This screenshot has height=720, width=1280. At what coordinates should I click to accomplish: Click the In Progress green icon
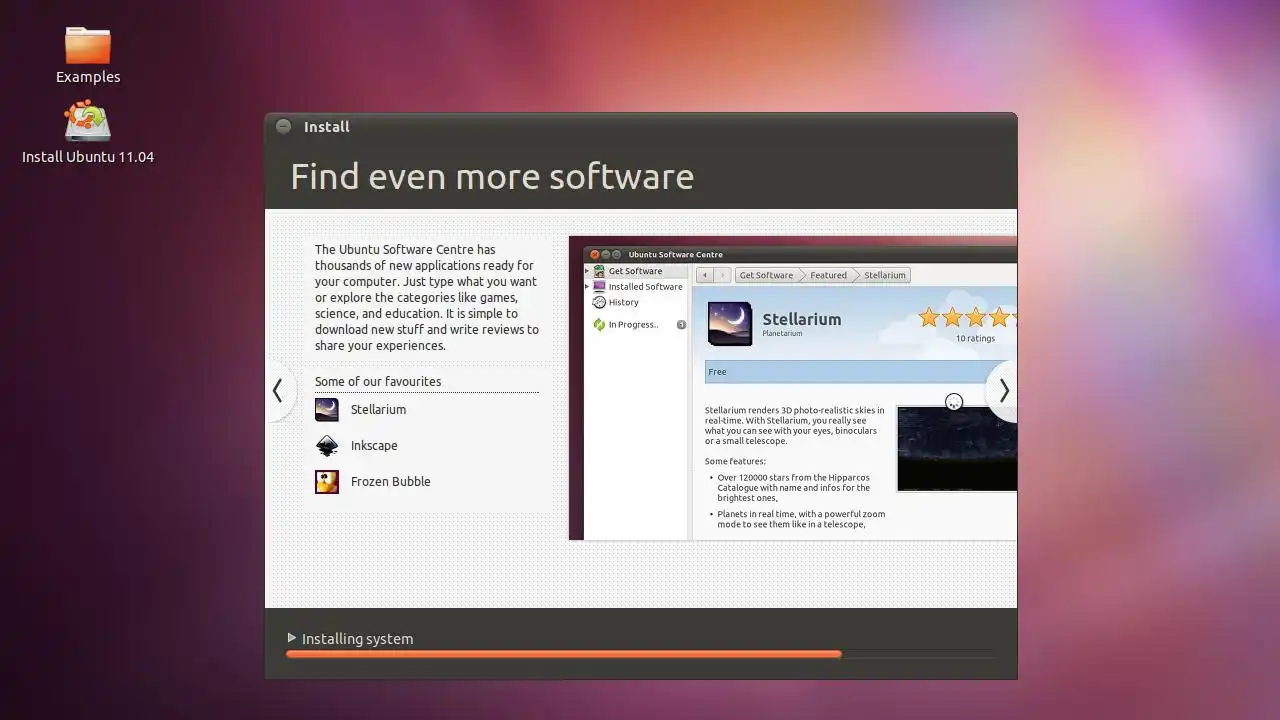coord(599,325)
